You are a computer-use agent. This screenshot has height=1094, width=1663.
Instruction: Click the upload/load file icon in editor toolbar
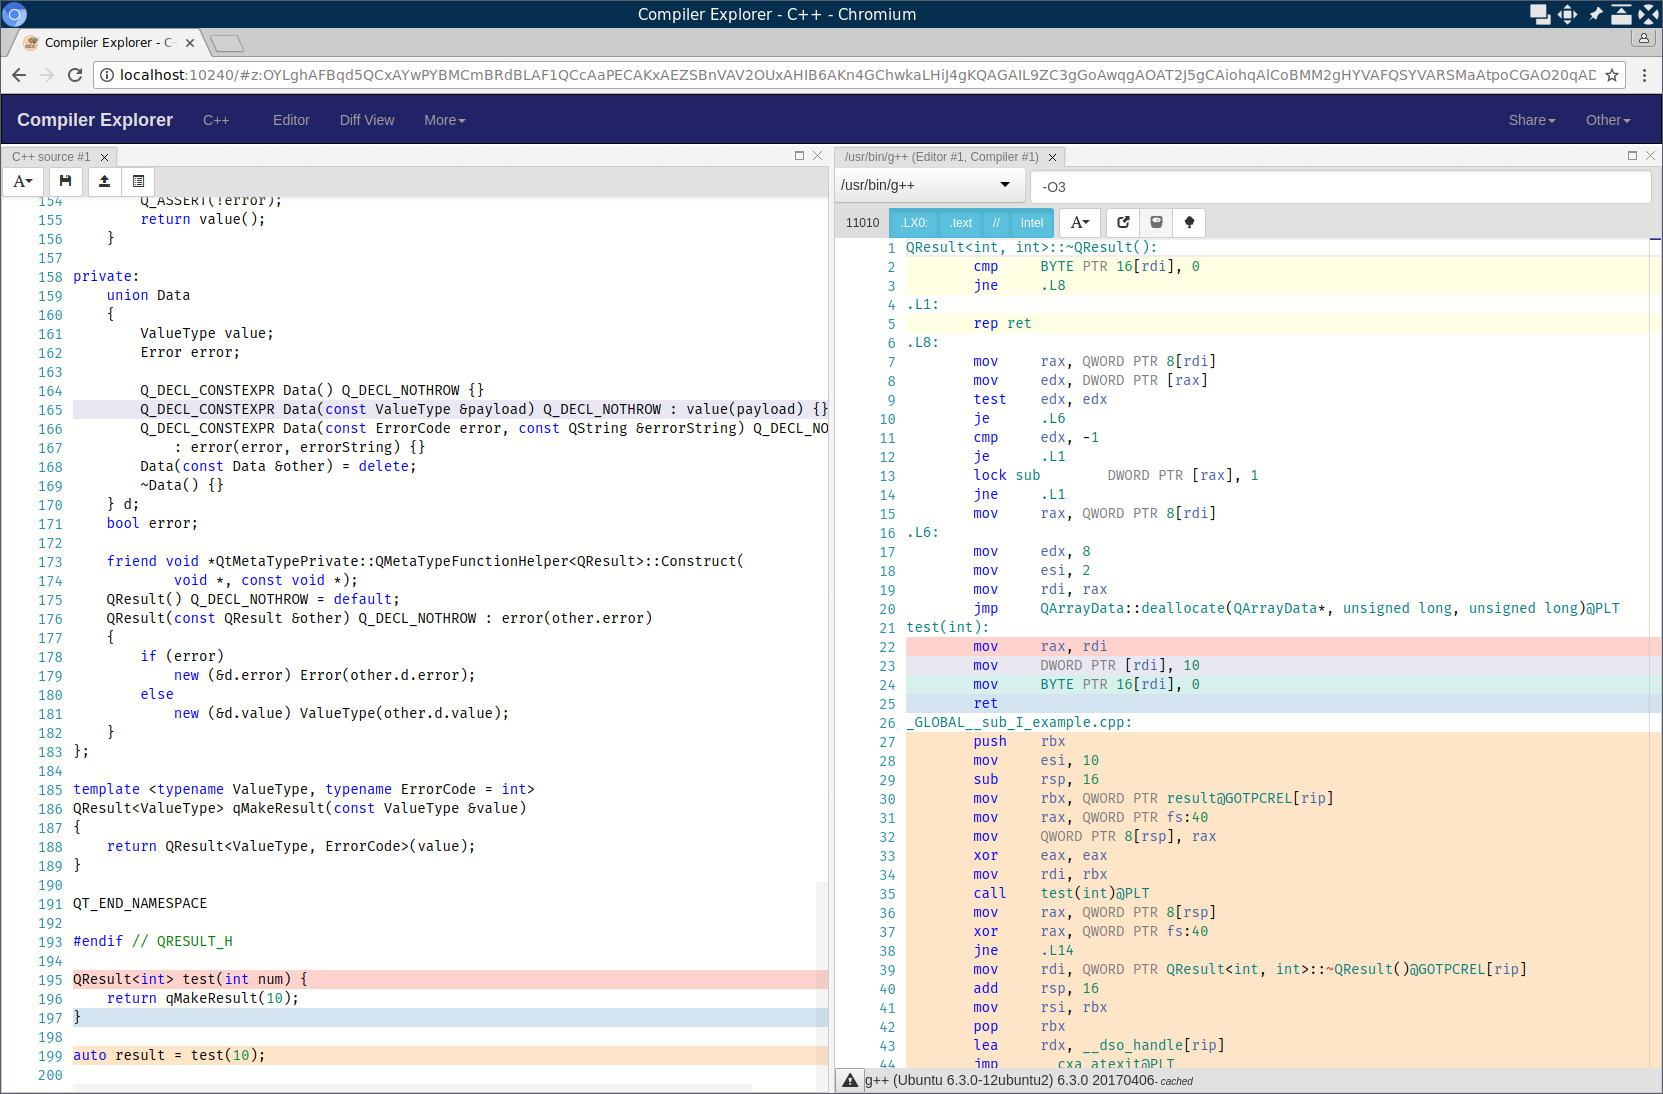pos(104,181)
